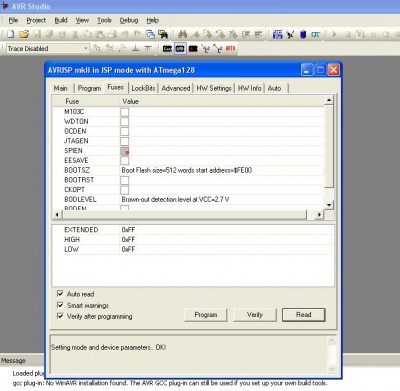Disable the Smart warnings checkbox

coord(60,305)
